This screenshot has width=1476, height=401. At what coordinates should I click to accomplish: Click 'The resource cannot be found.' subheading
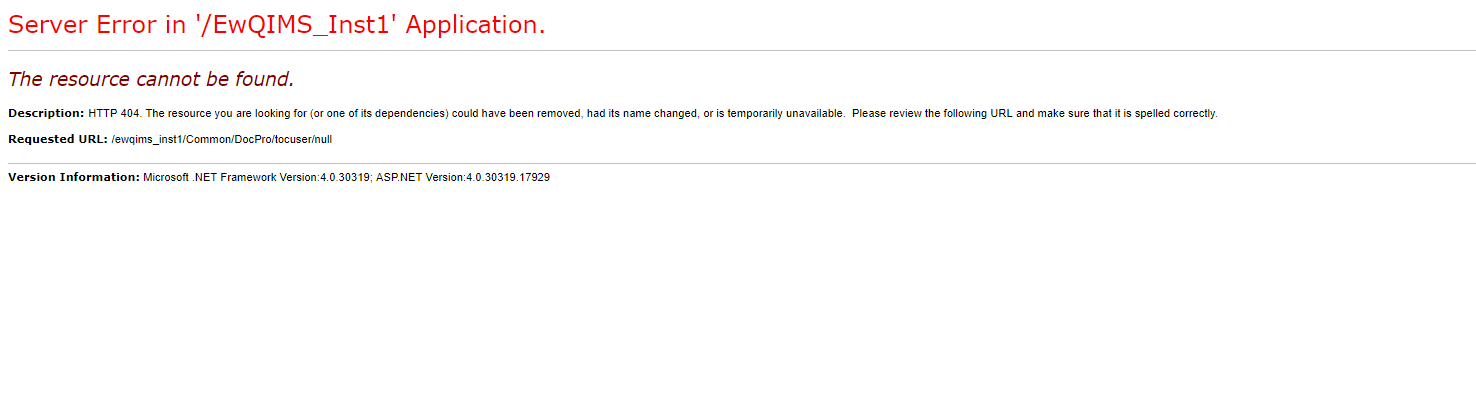tap(151, 79)
